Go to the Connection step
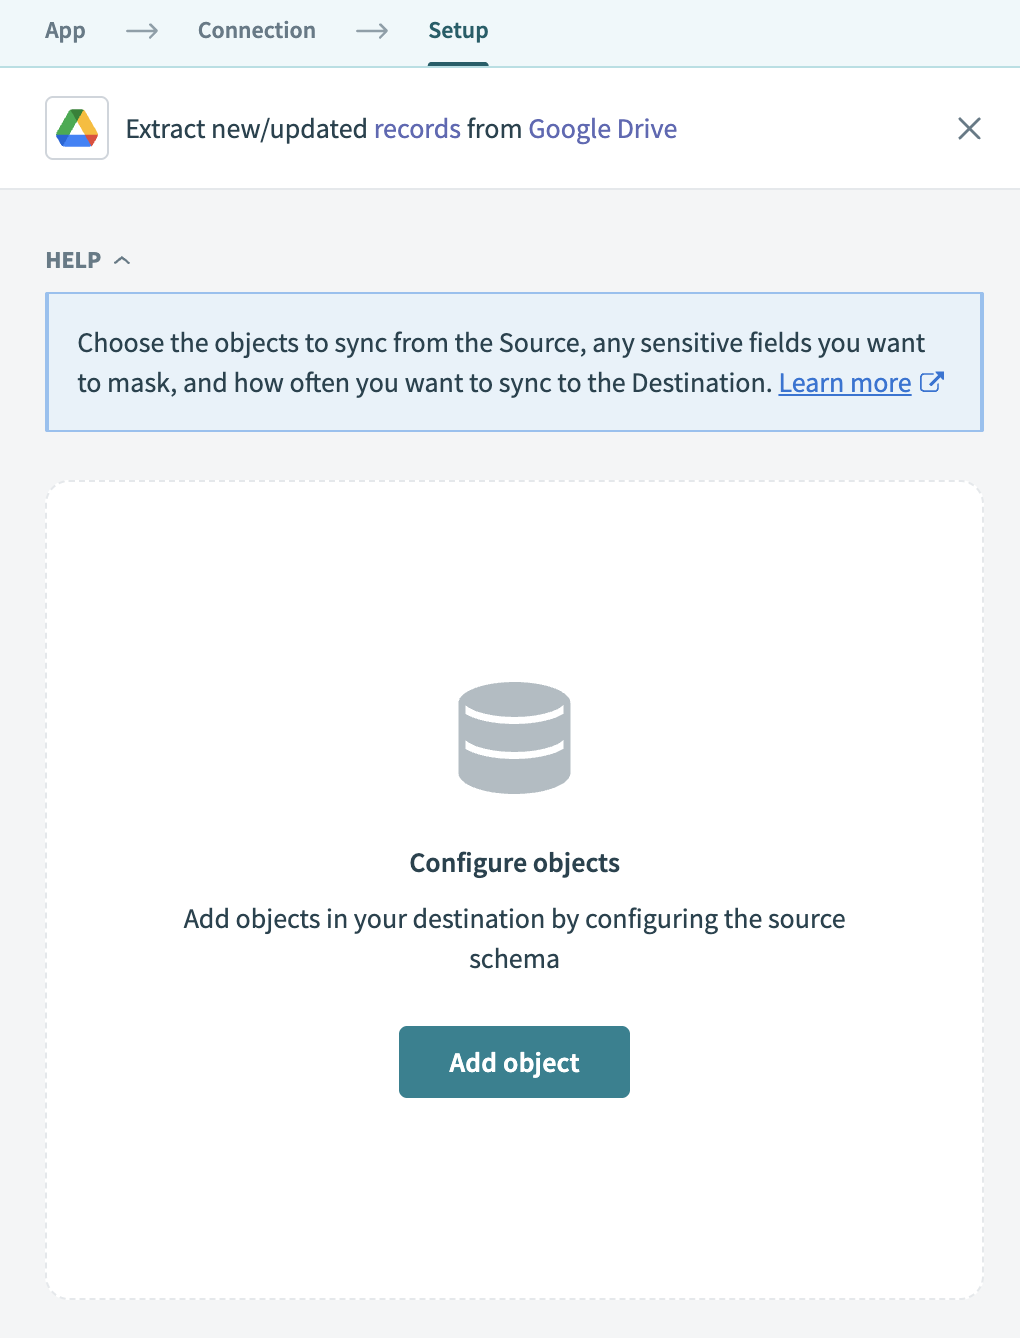Screen dimensions: 1020x1338 click(256, 31)
